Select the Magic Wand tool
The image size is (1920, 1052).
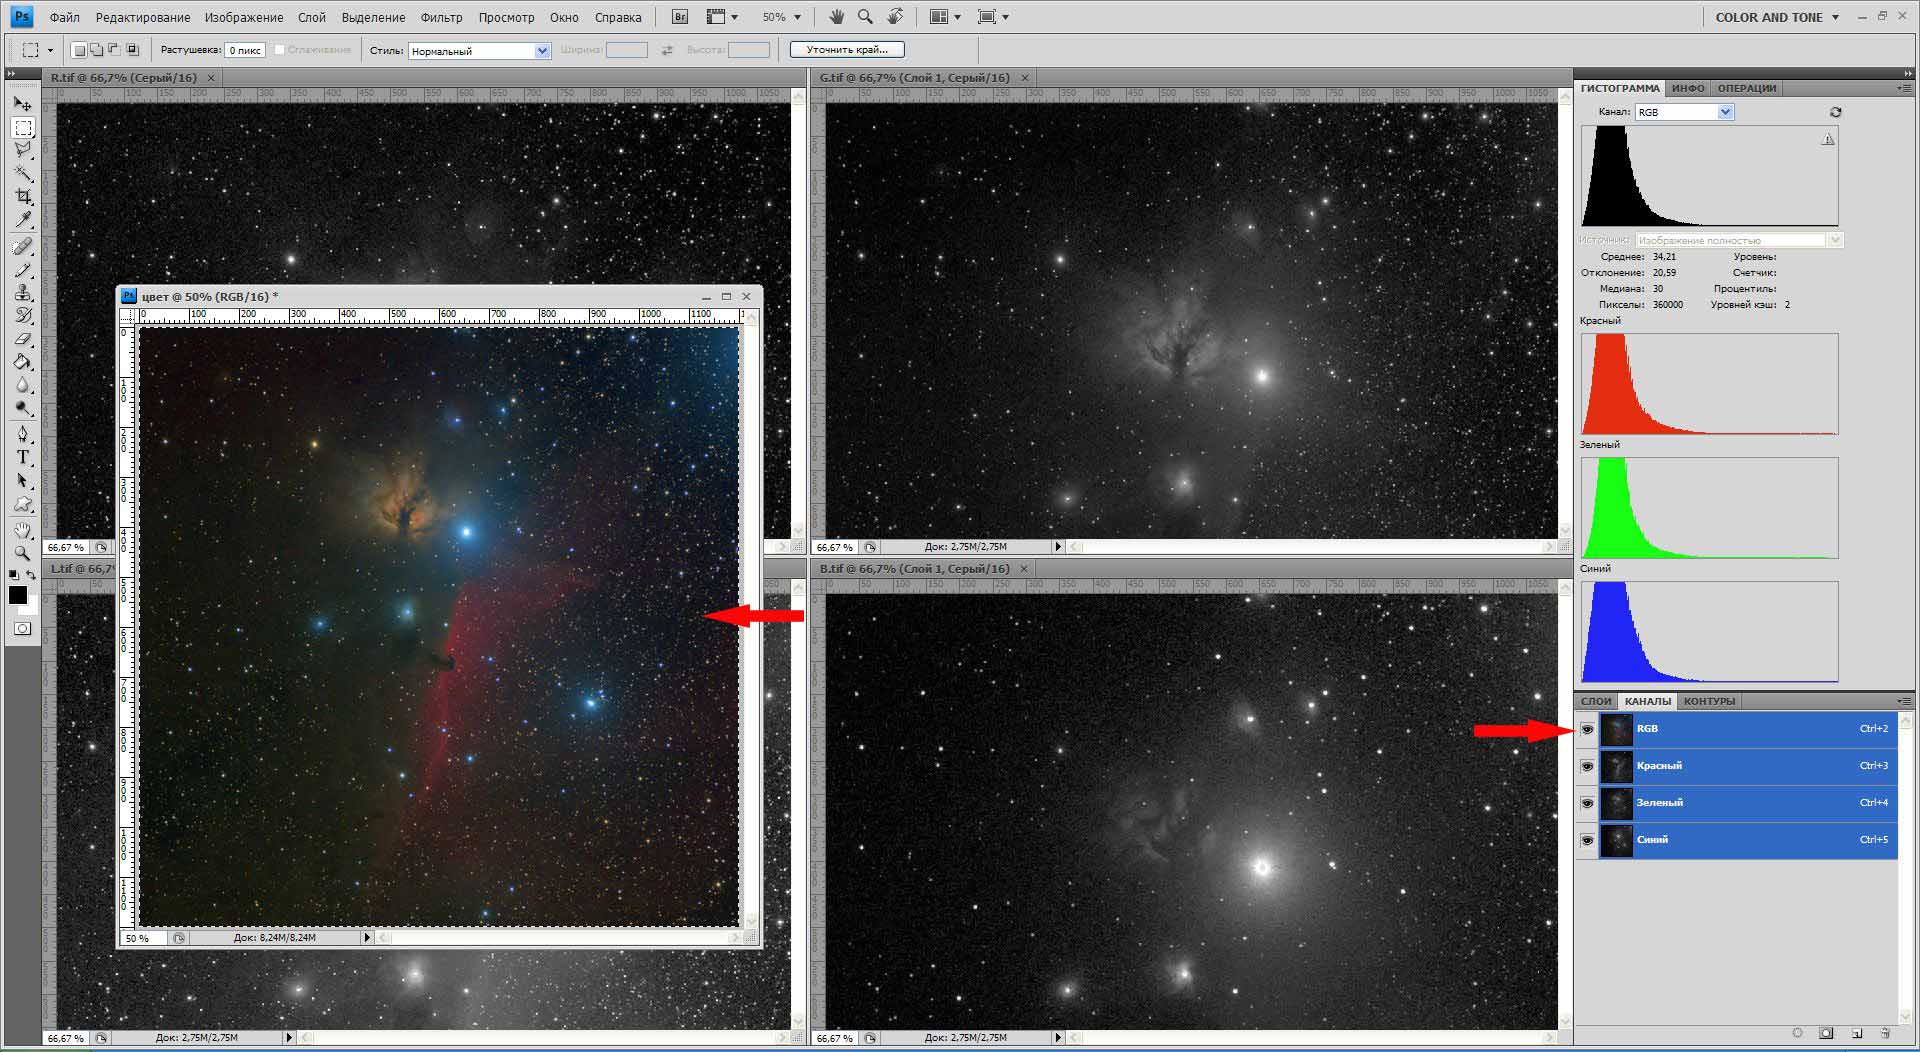click(23, 173)
